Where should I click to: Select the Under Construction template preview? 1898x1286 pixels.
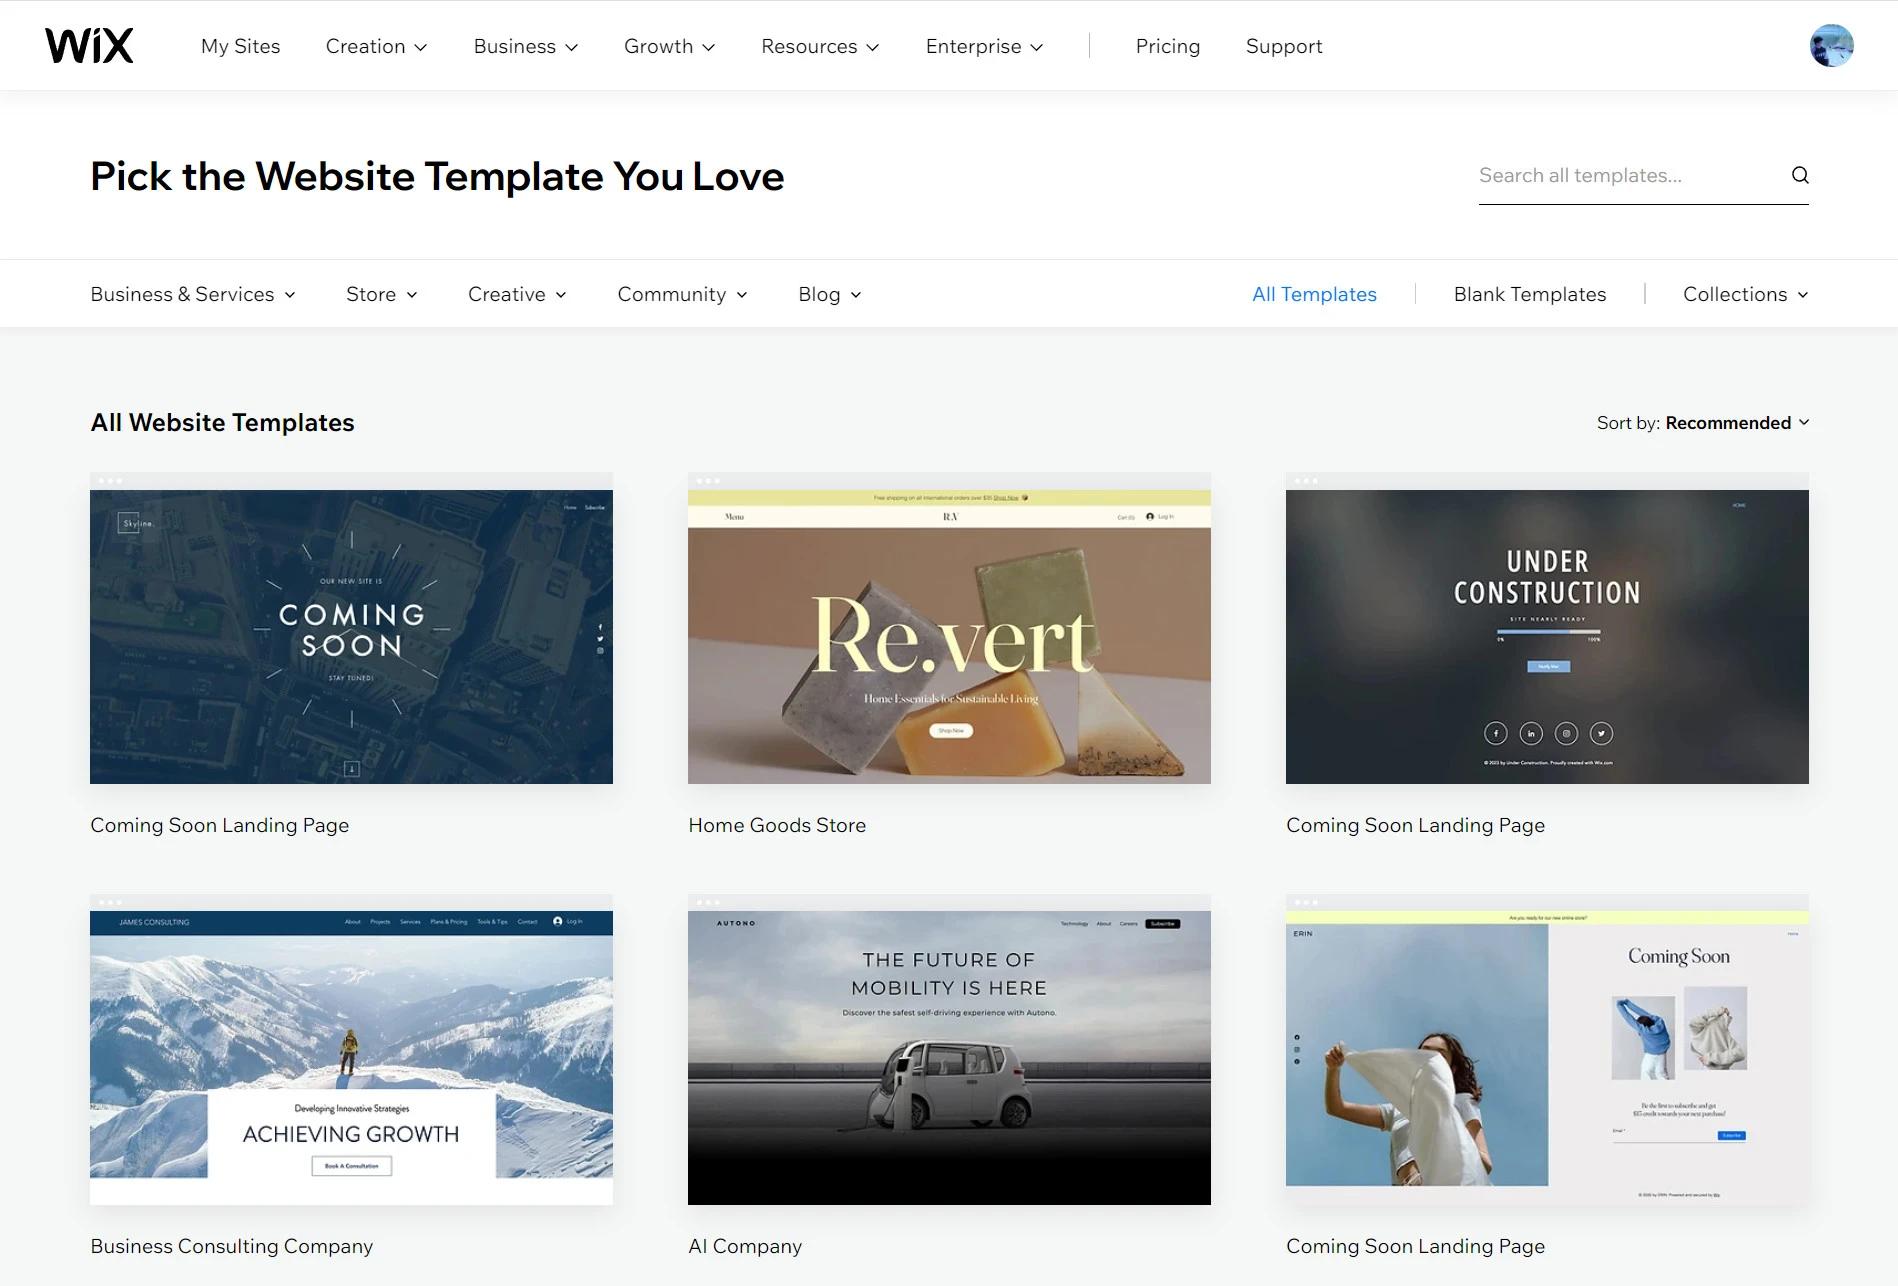[1546, 636]
